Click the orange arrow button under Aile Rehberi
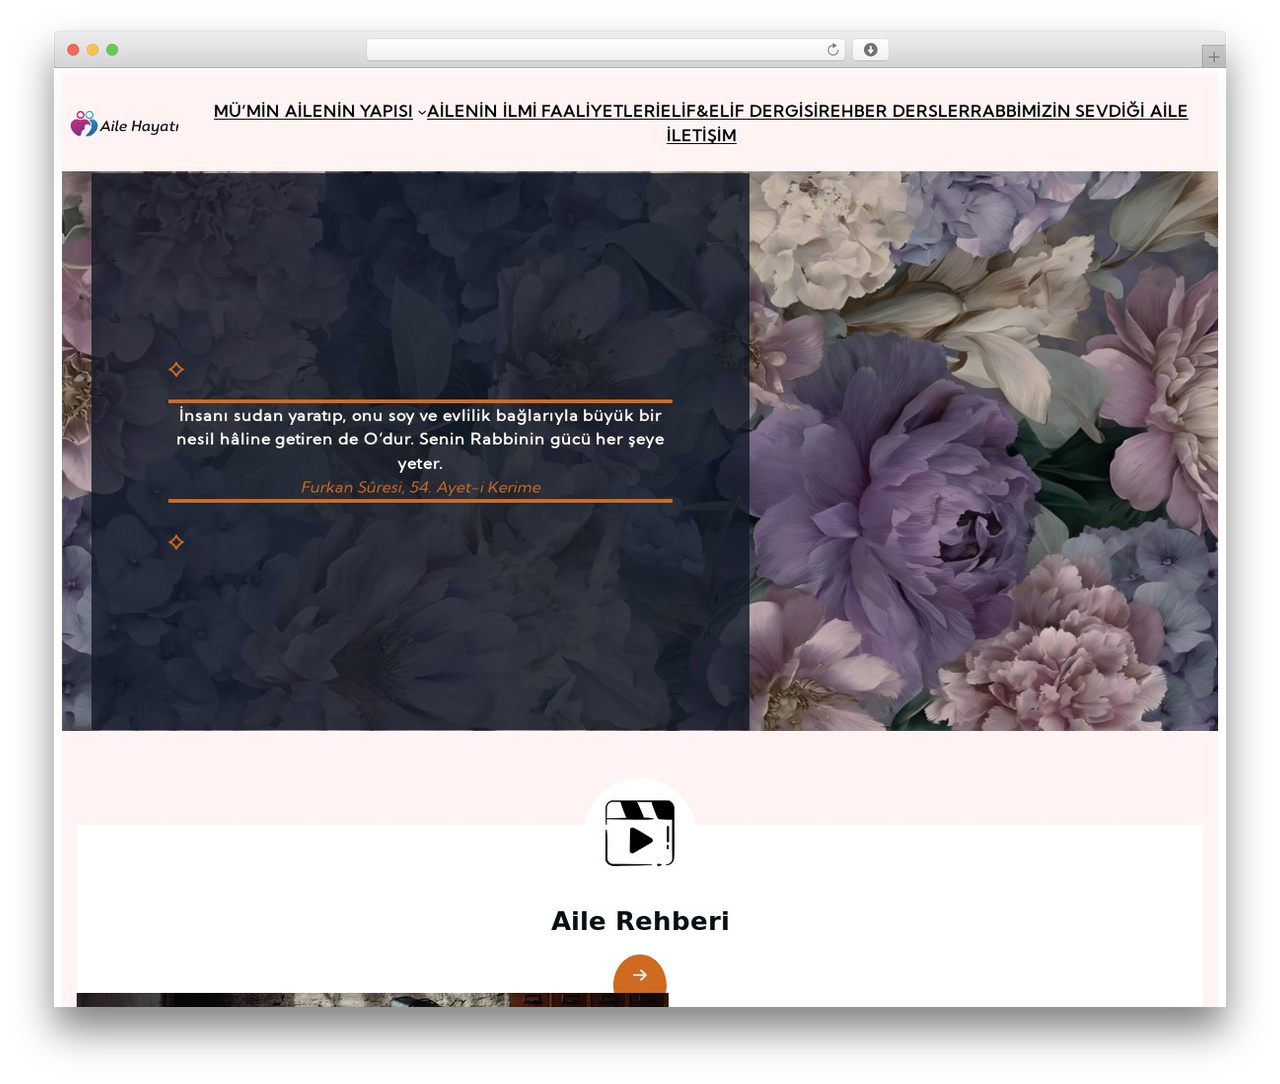This screenshot has height=1084, width=1280. 640,975
